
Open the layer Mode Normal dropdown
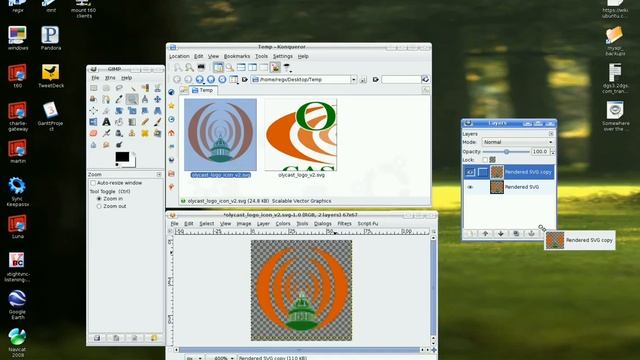pyautogui.click(x=518, y=142)
